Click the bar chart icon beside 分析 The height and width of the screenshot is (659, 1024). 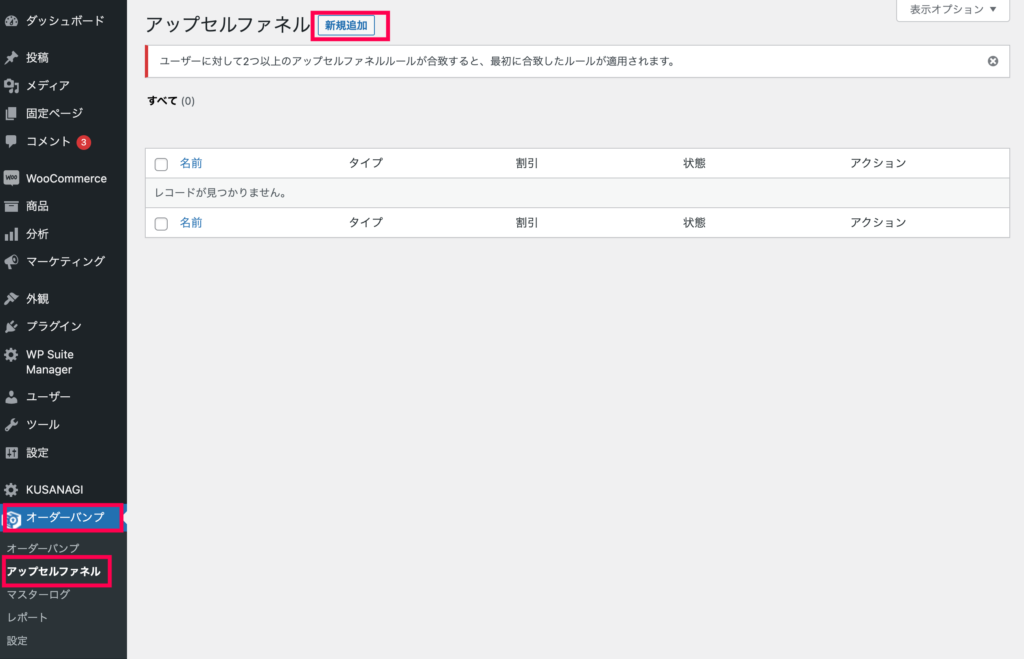(x=11, y=234)
